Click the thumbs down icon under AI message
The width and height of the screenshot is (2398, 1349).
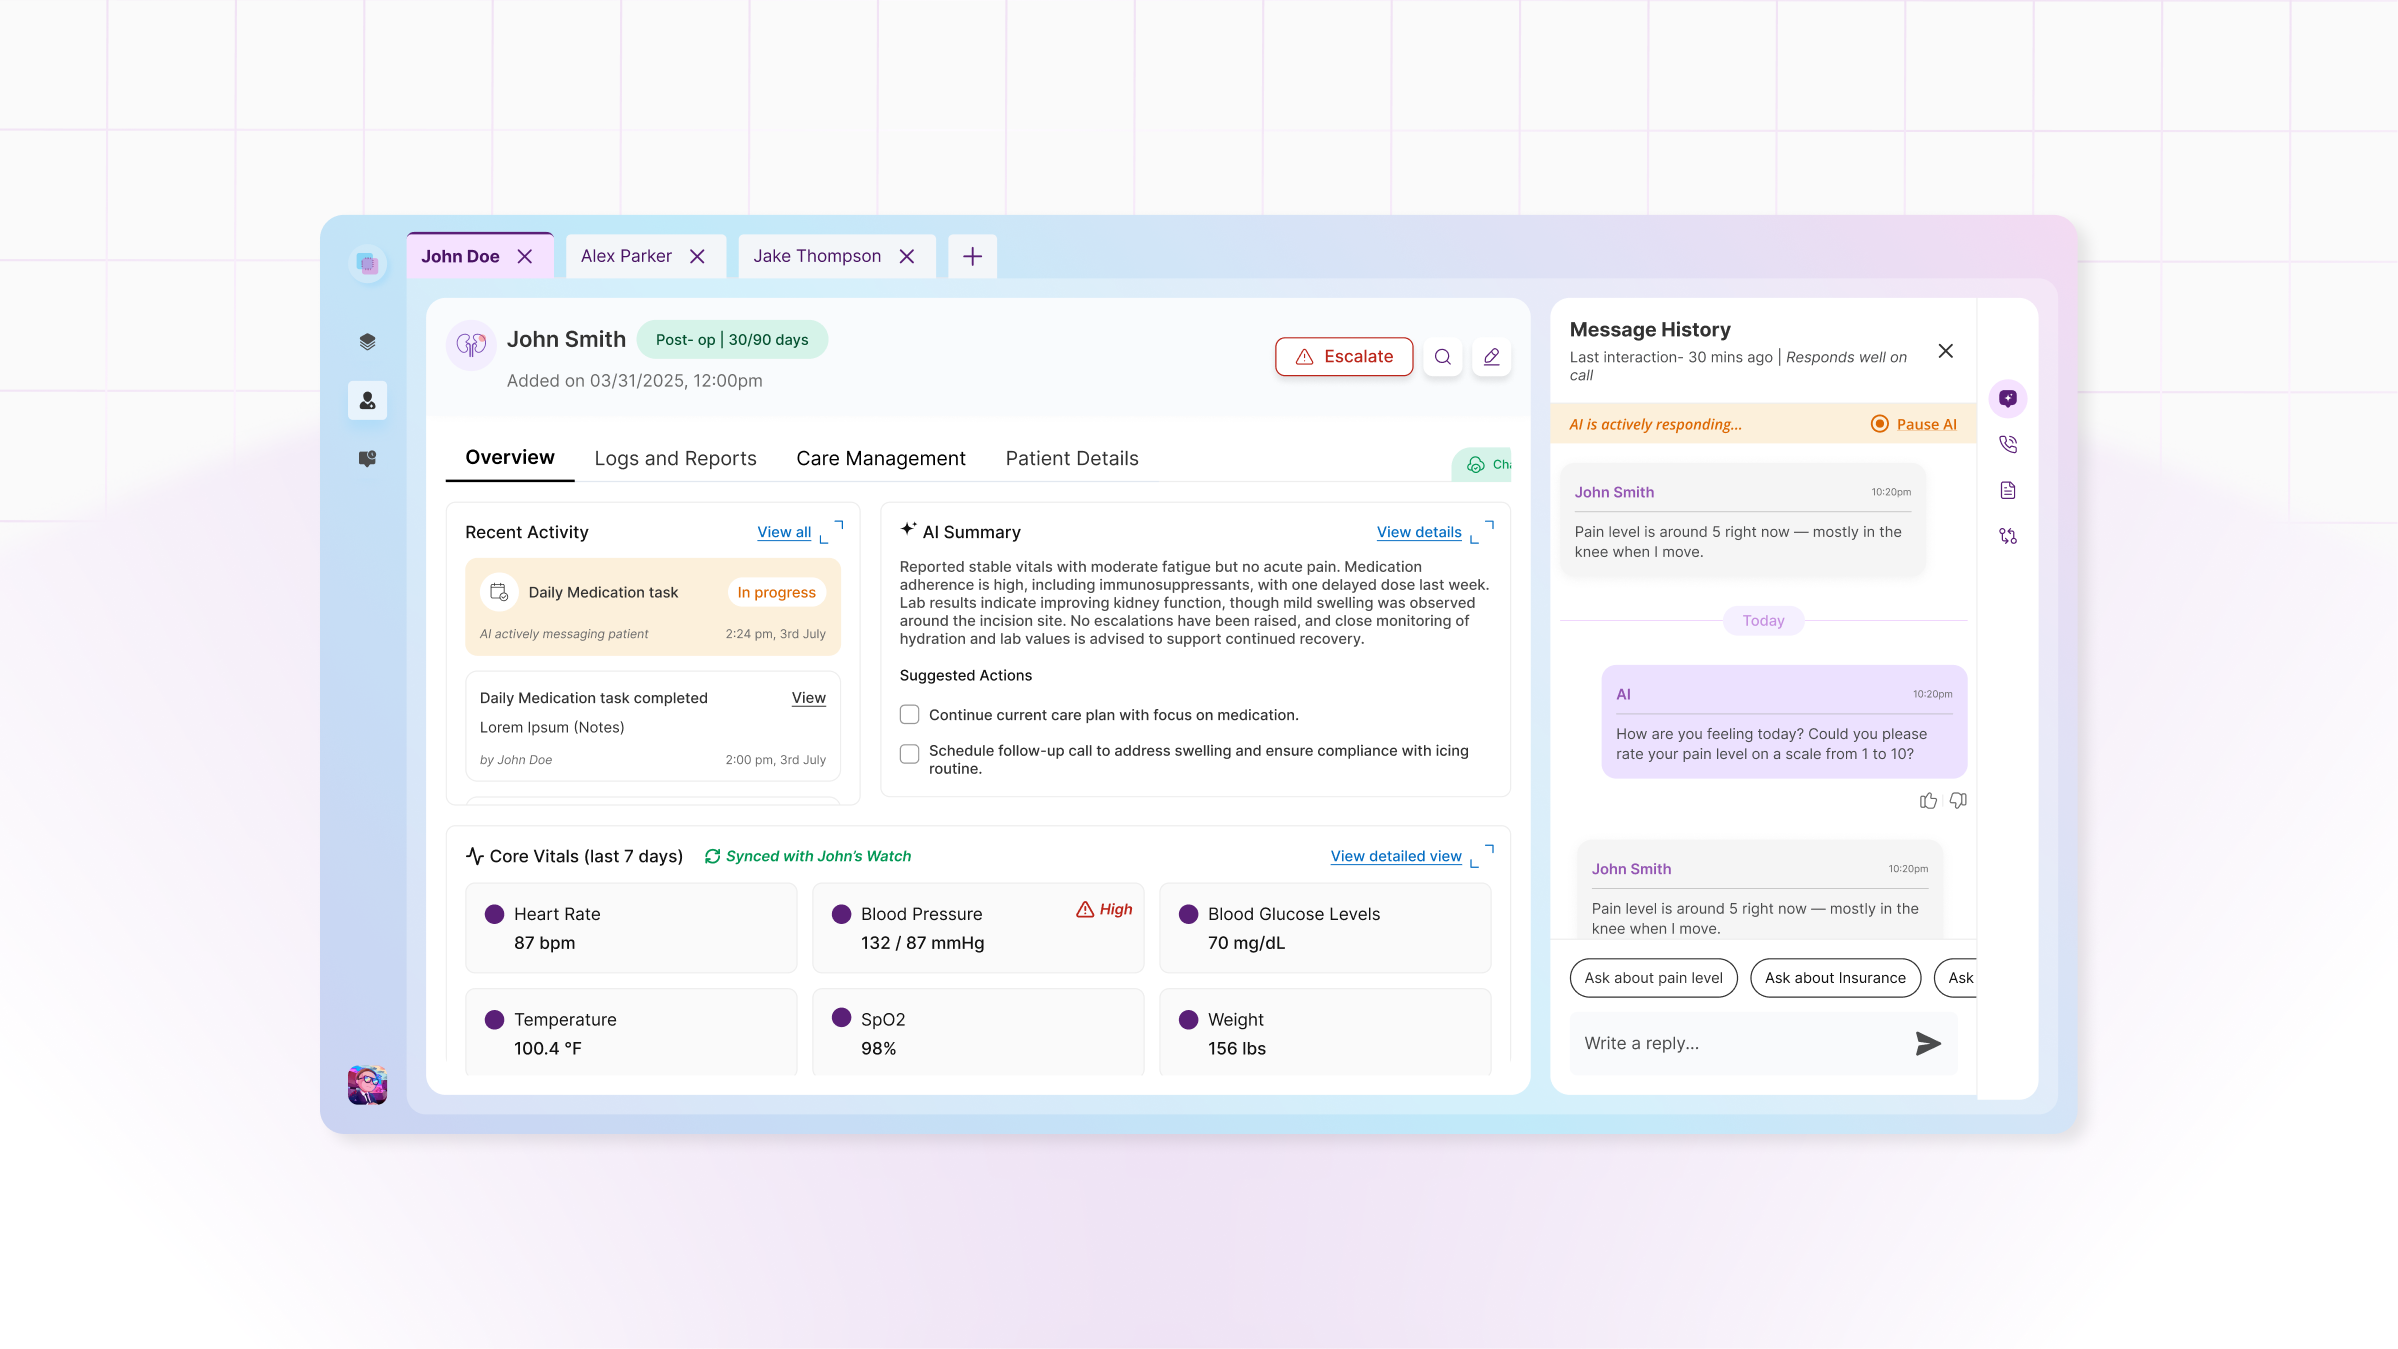click(x=1958, y=801)
